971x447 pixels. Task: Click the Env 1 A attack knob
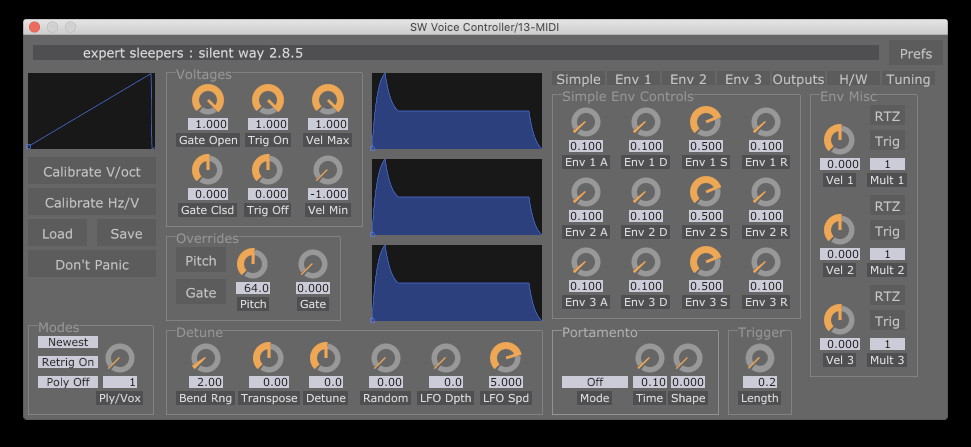coord(586,122)
